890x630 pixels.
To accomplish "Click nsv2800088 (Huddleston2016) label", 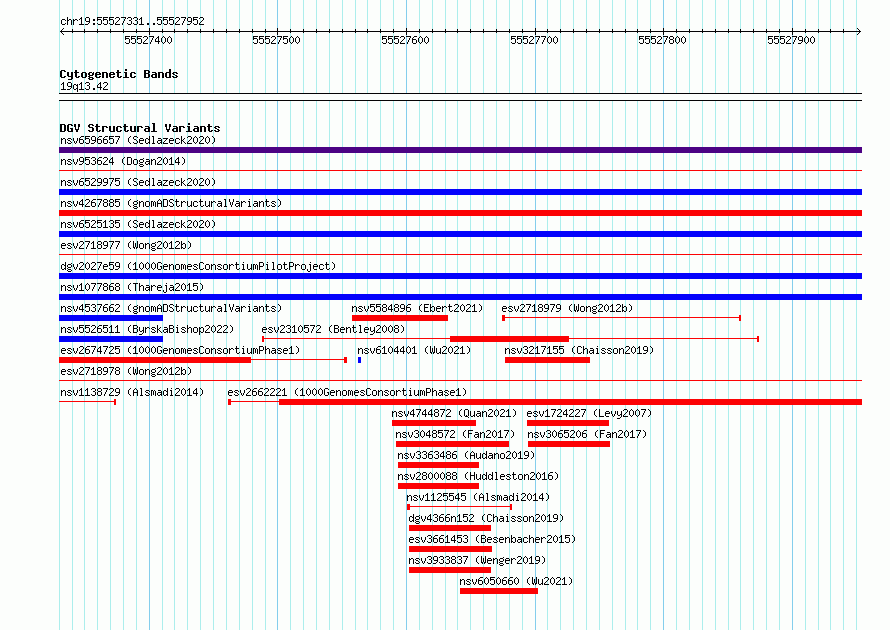I will click(478, 476).
